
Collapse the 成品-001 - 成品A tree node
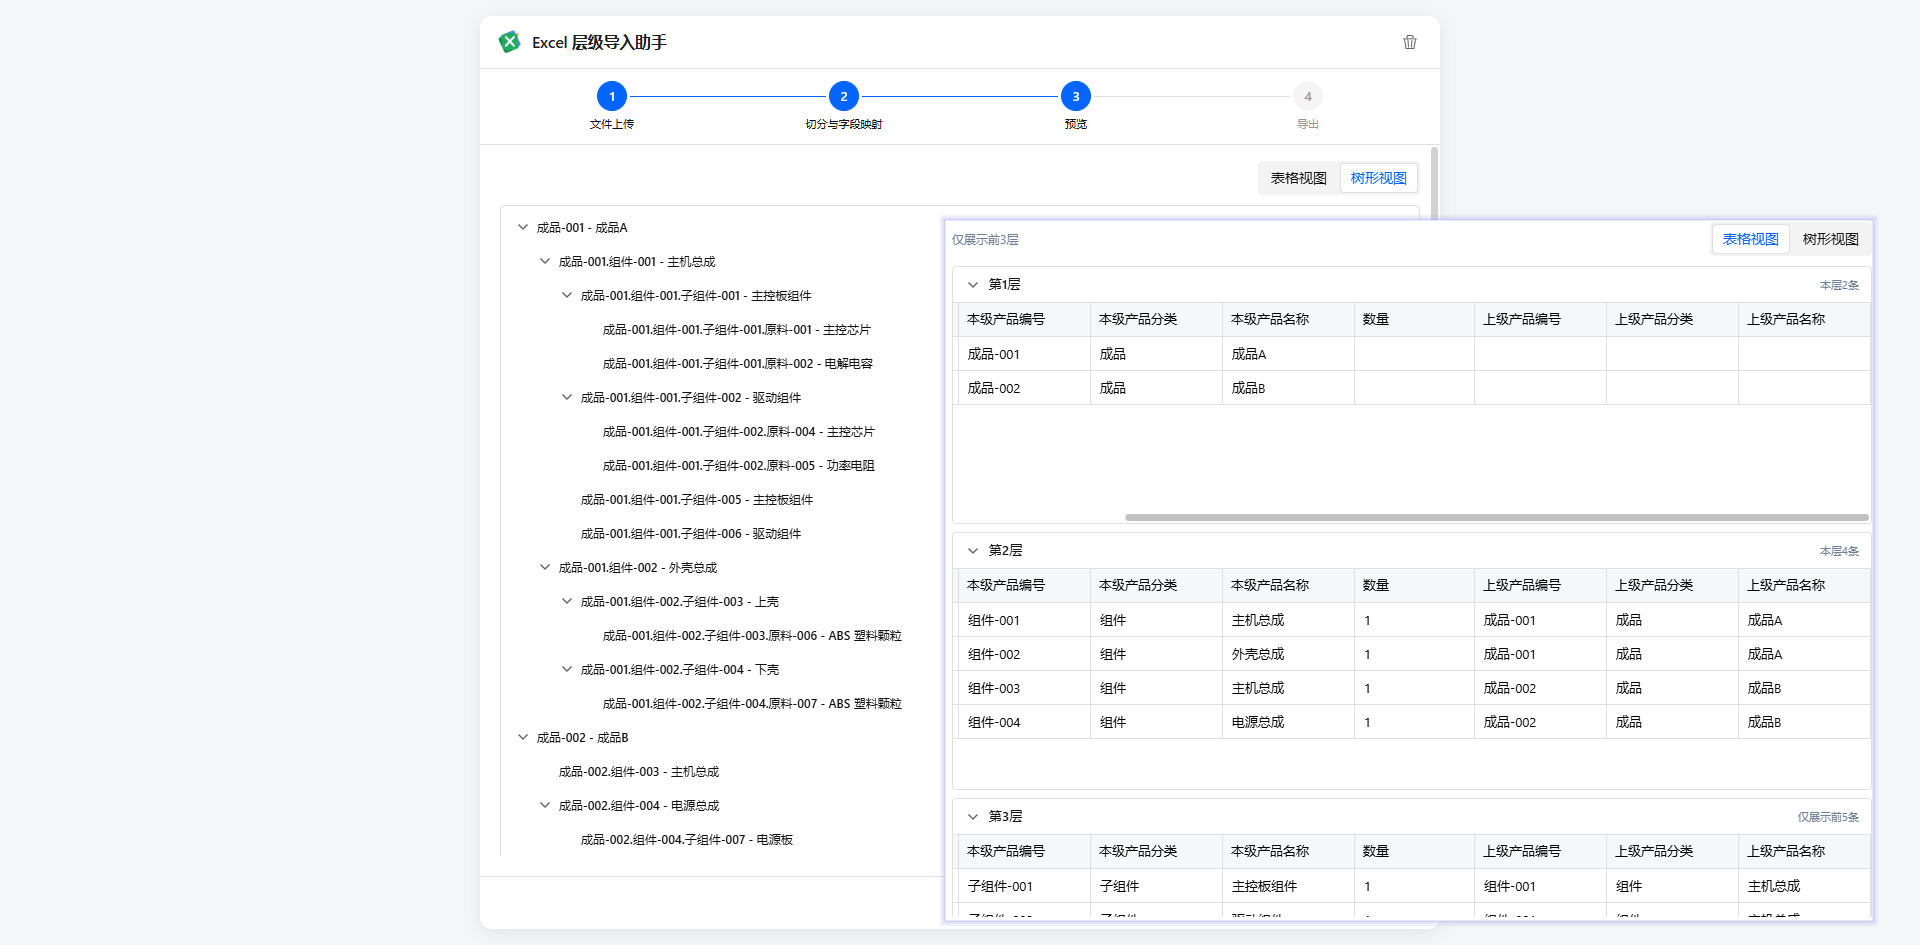[523, 227]
